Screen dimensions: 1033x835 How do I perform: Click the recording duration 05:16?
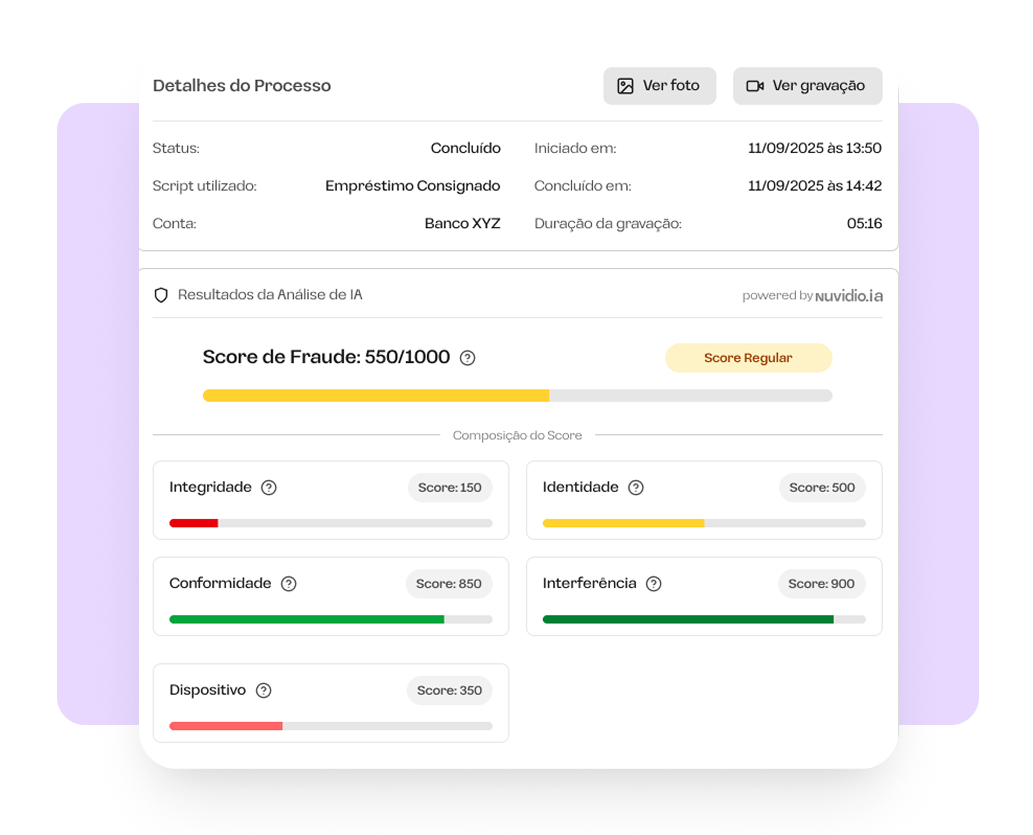pyautogui.click(x=864, y=223)
